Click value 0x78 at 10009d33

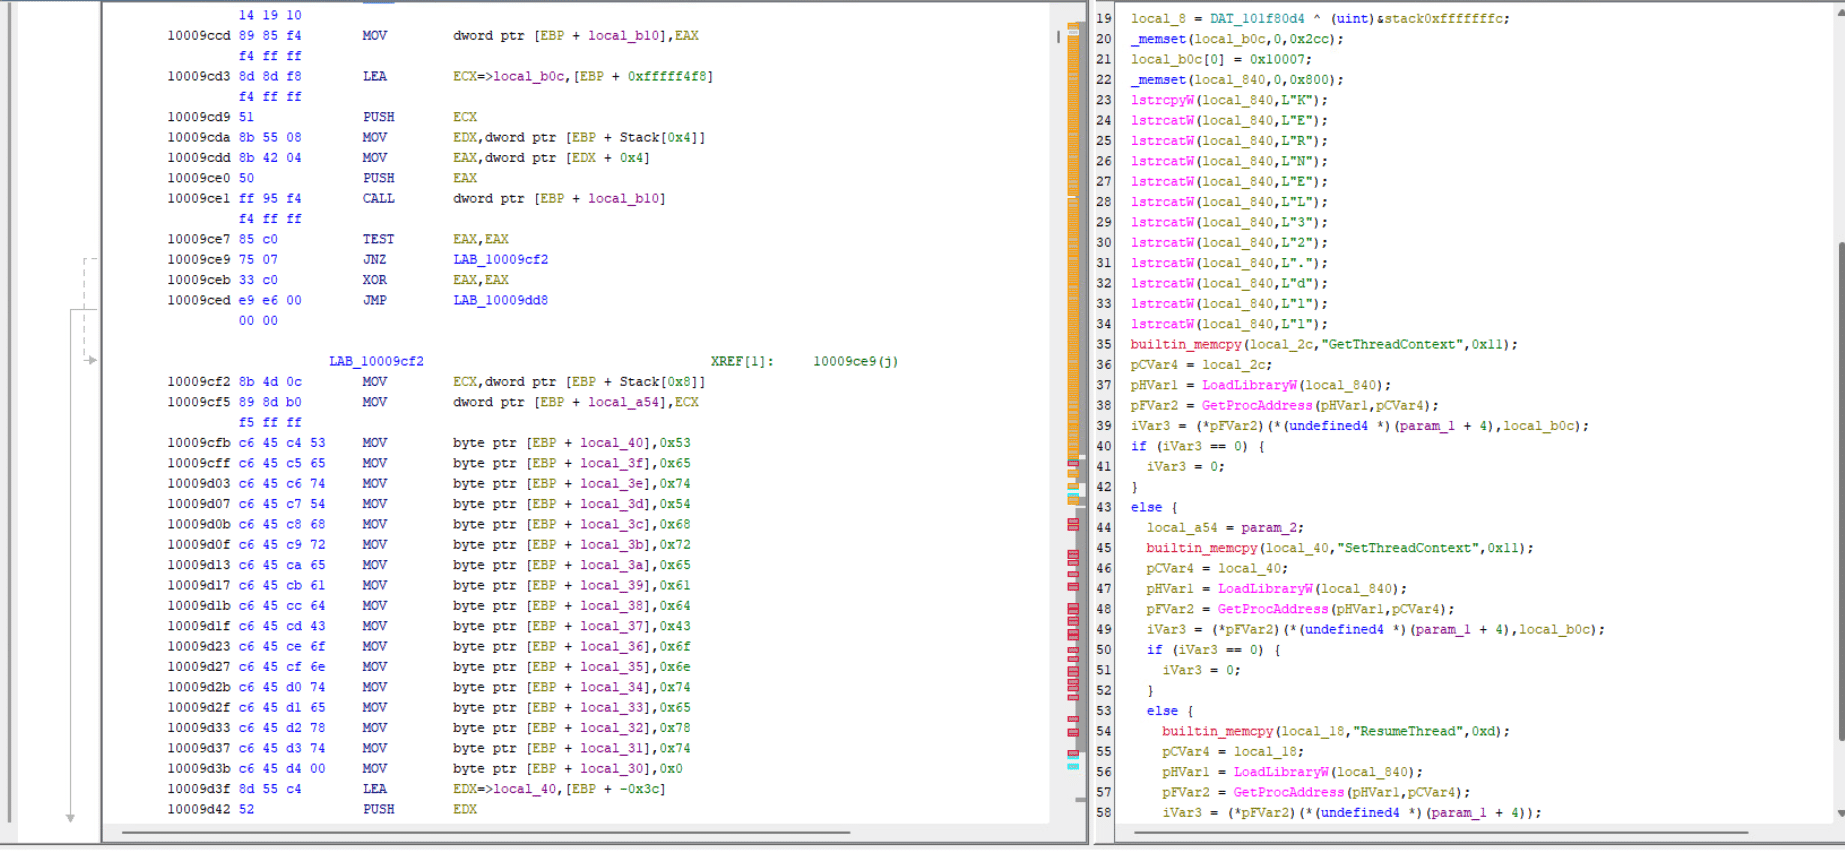(x=674, y=728)
